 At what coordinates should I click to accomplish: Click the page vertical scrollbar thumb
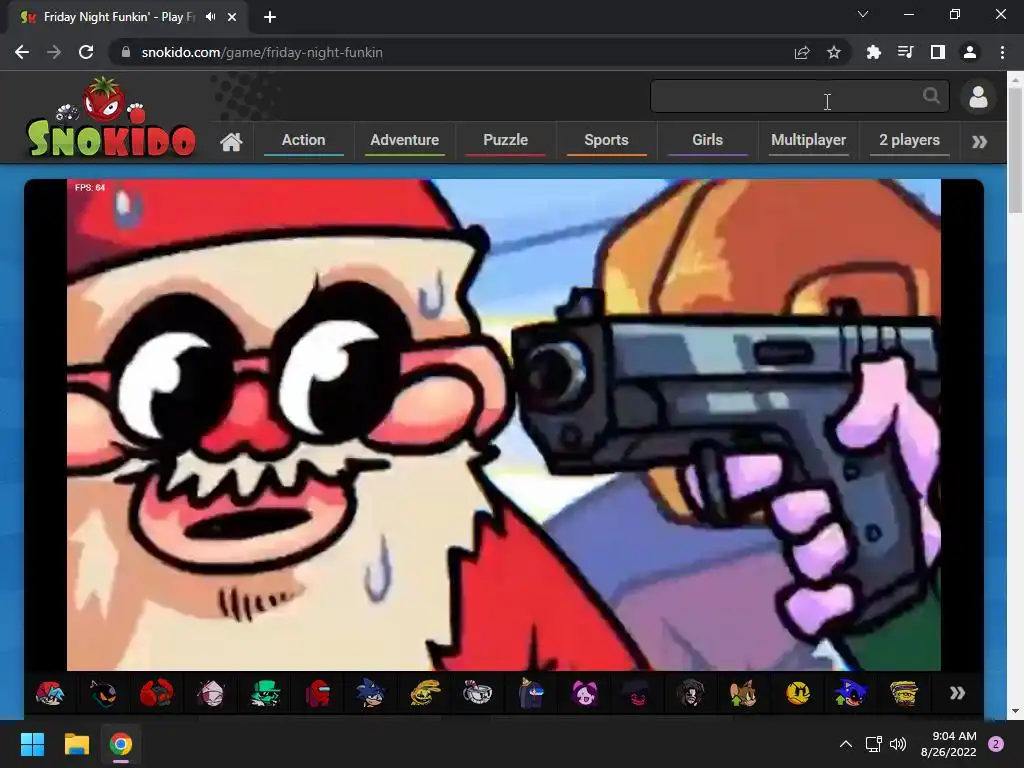1015,149
